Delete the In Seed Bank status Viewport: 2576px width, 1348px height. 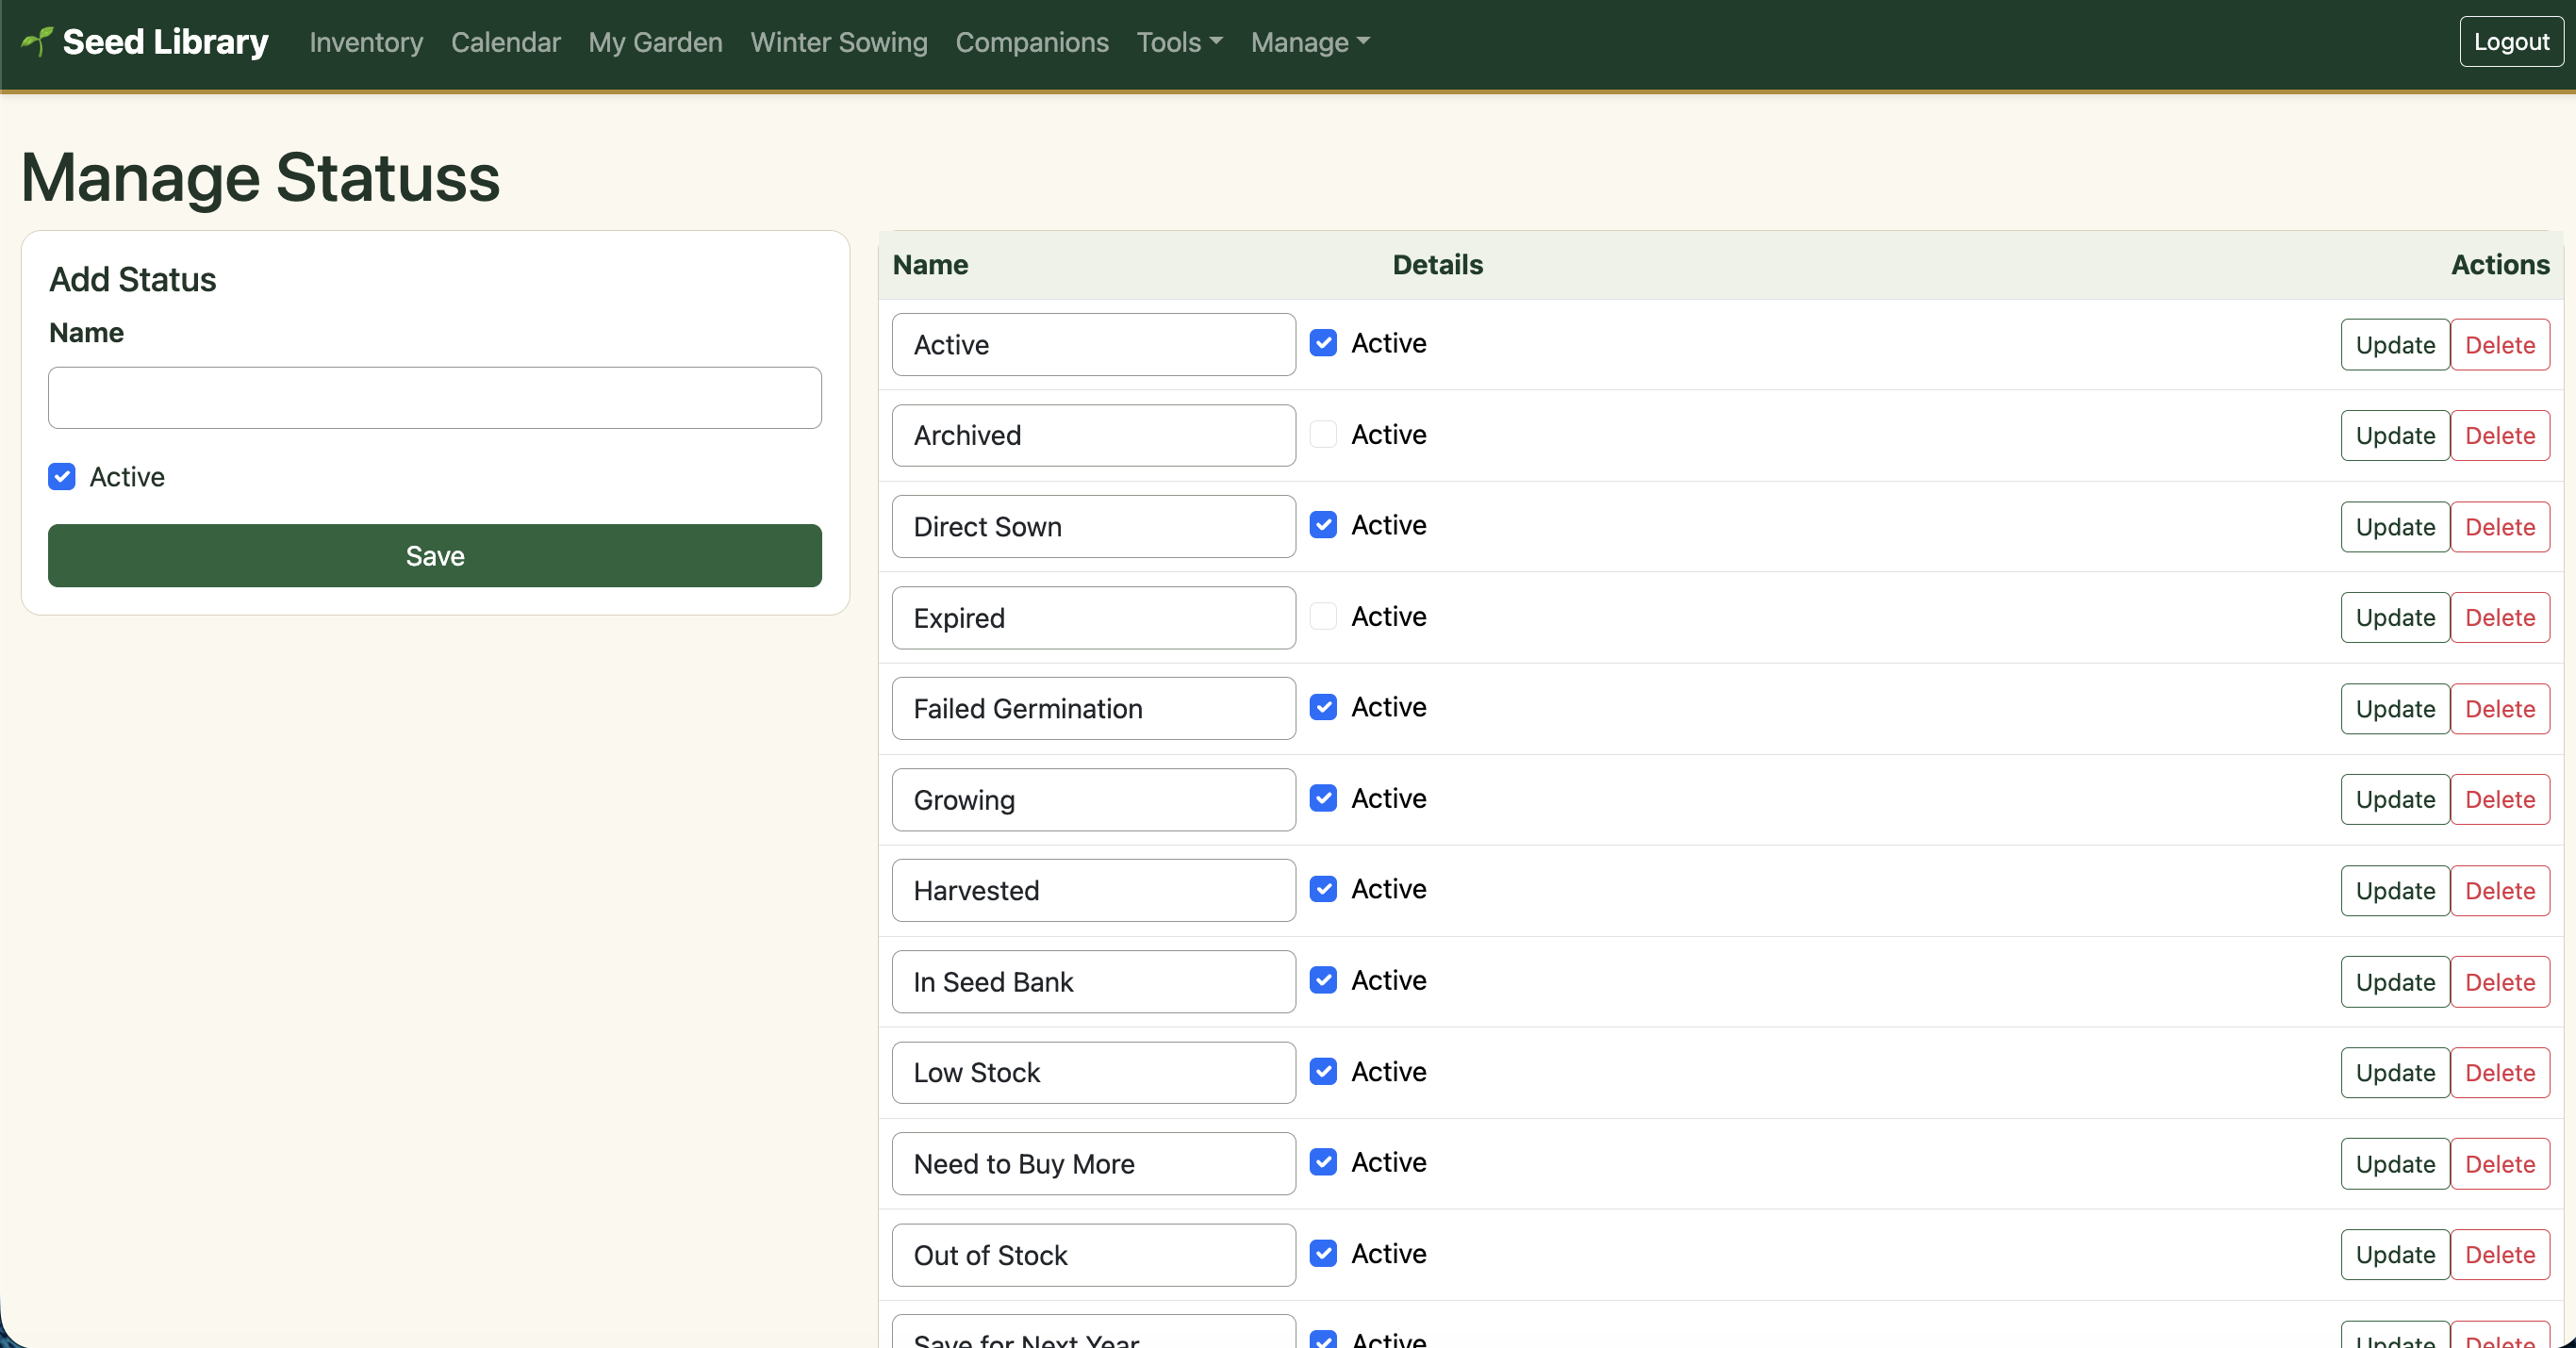[x=2499, y=982]
